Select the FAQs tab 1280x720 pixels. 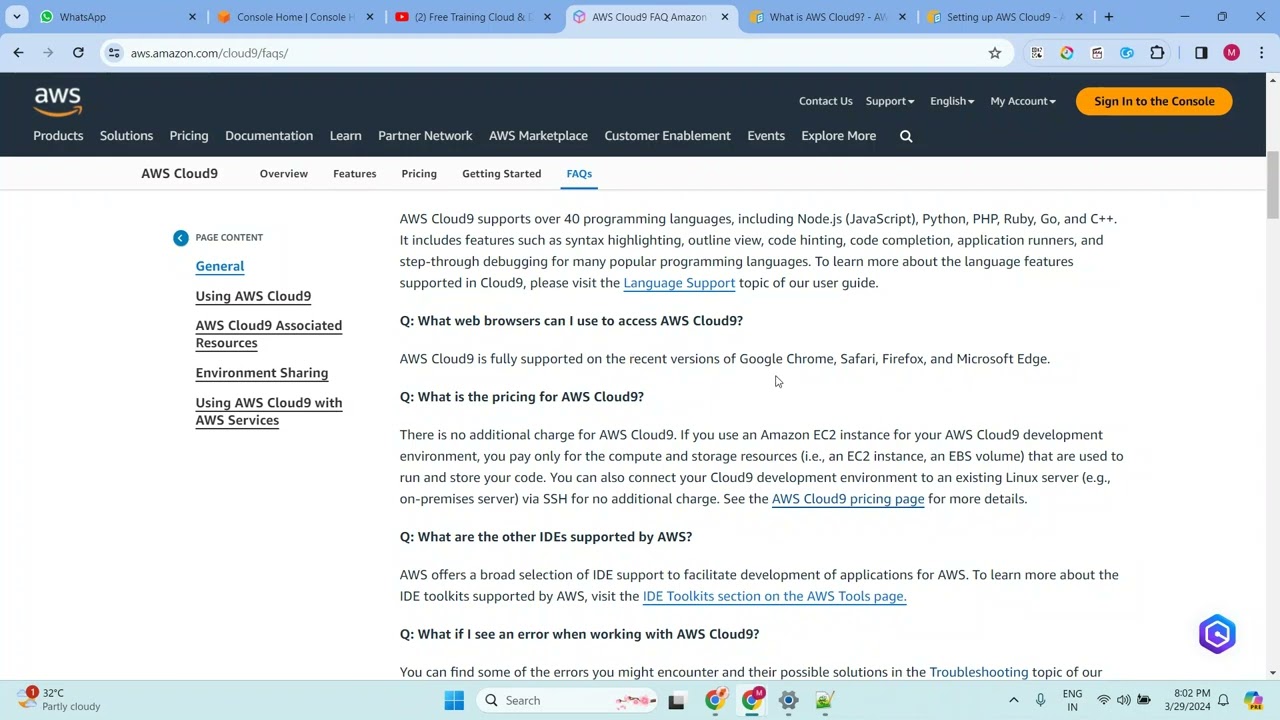click(579, 174)
